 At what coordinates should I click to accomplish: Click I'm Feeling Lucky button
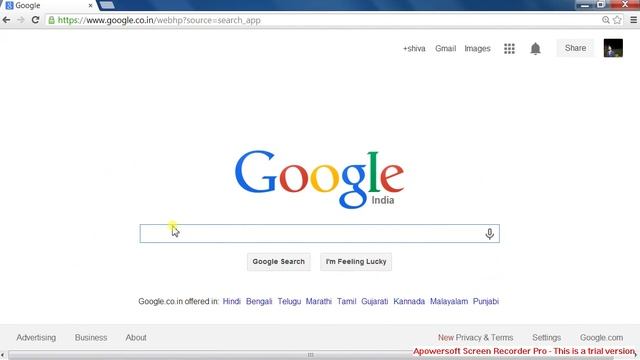pos(356,262)
